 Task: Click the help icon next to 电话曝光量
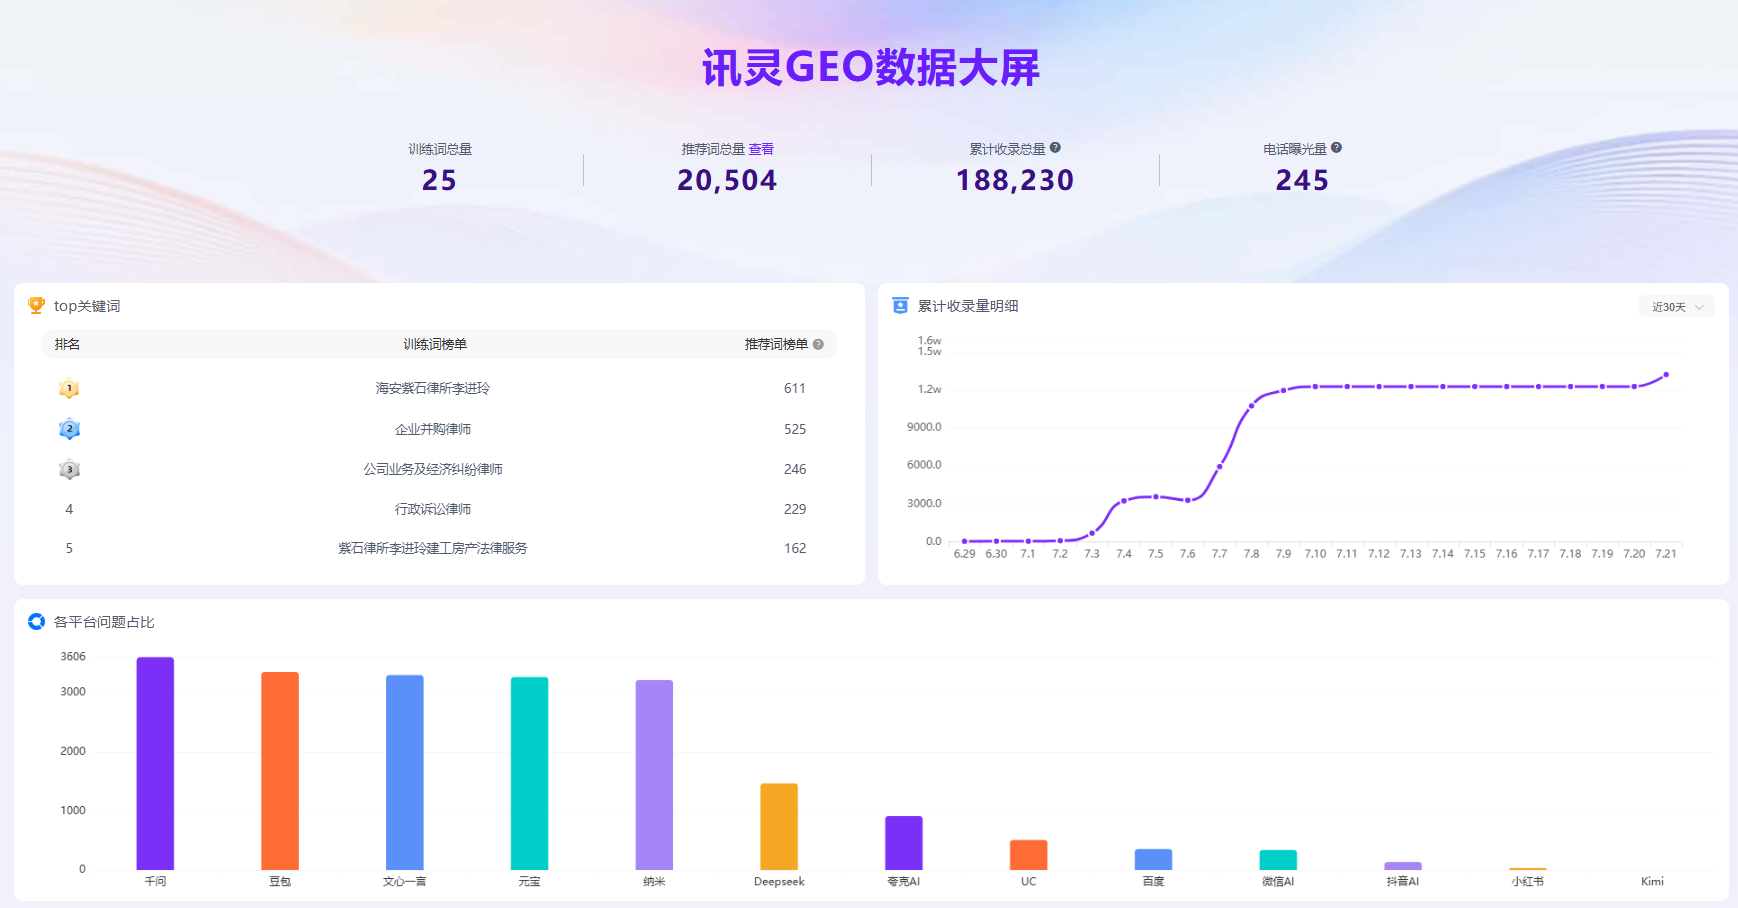(x=1336, y=147)
